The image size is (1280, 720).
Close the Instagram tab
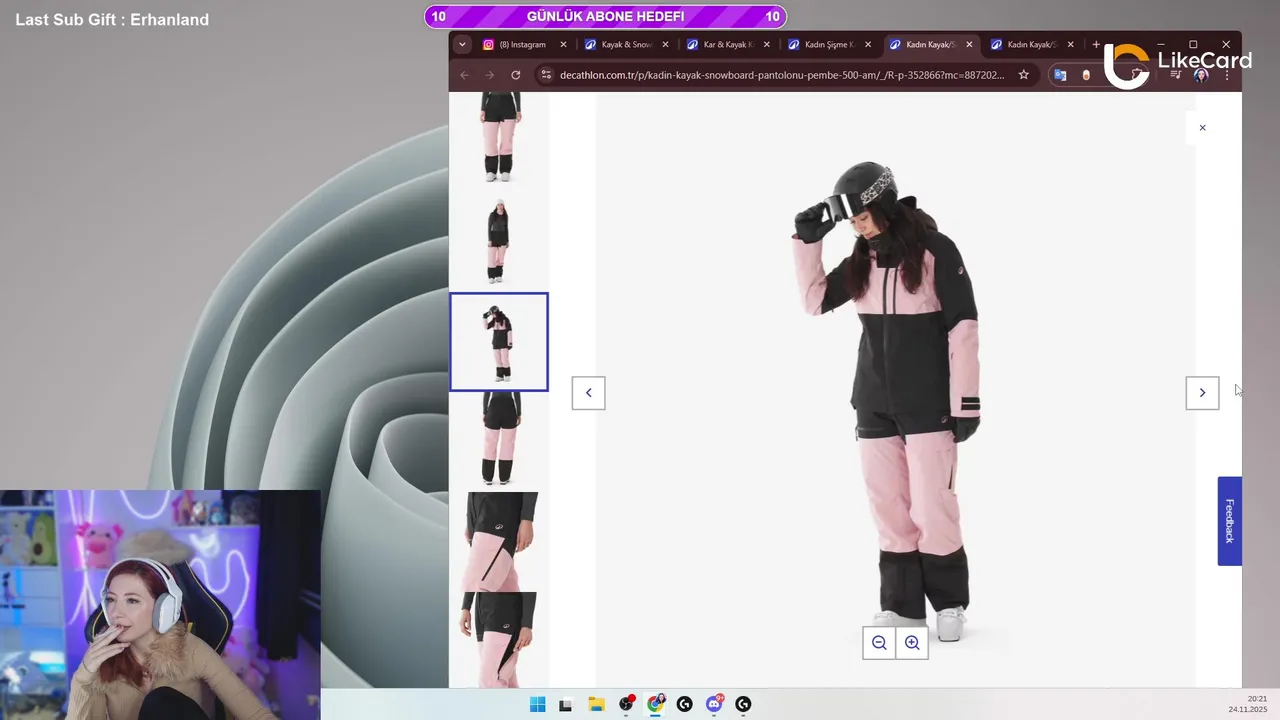[x=563, y=44]
